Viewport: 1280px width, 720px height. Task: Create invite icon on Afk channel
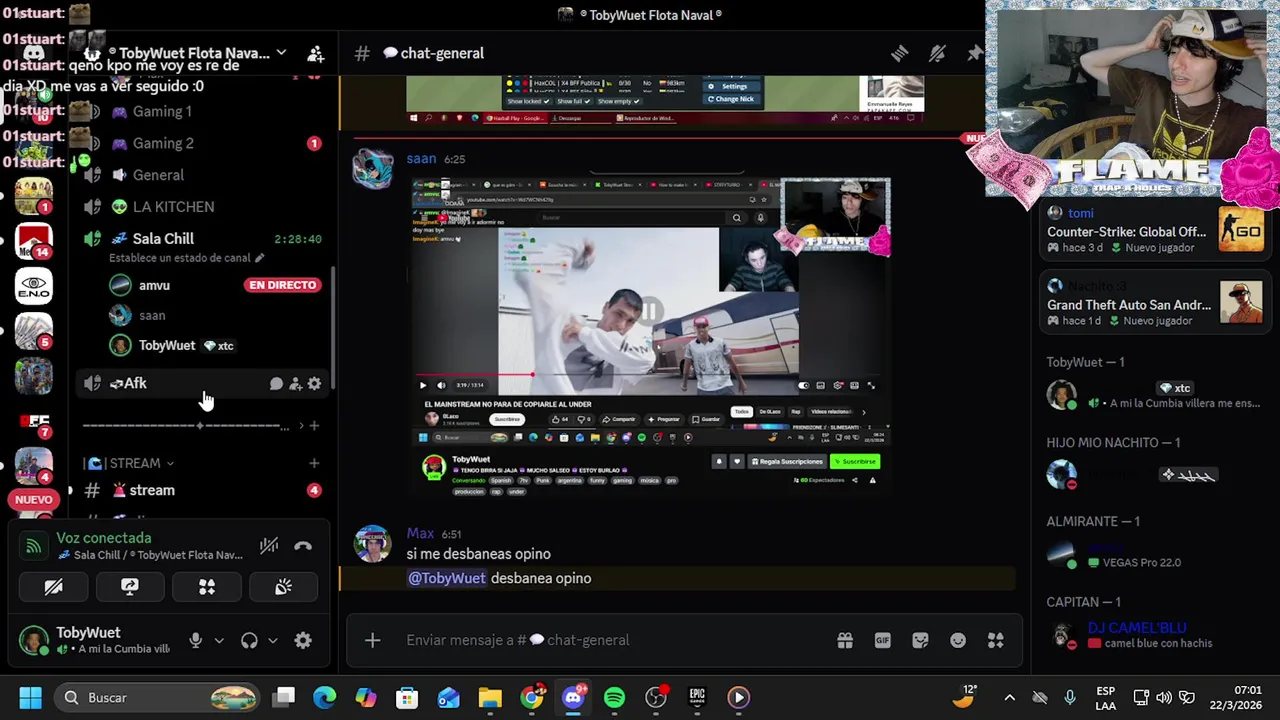tap(295, 383)
